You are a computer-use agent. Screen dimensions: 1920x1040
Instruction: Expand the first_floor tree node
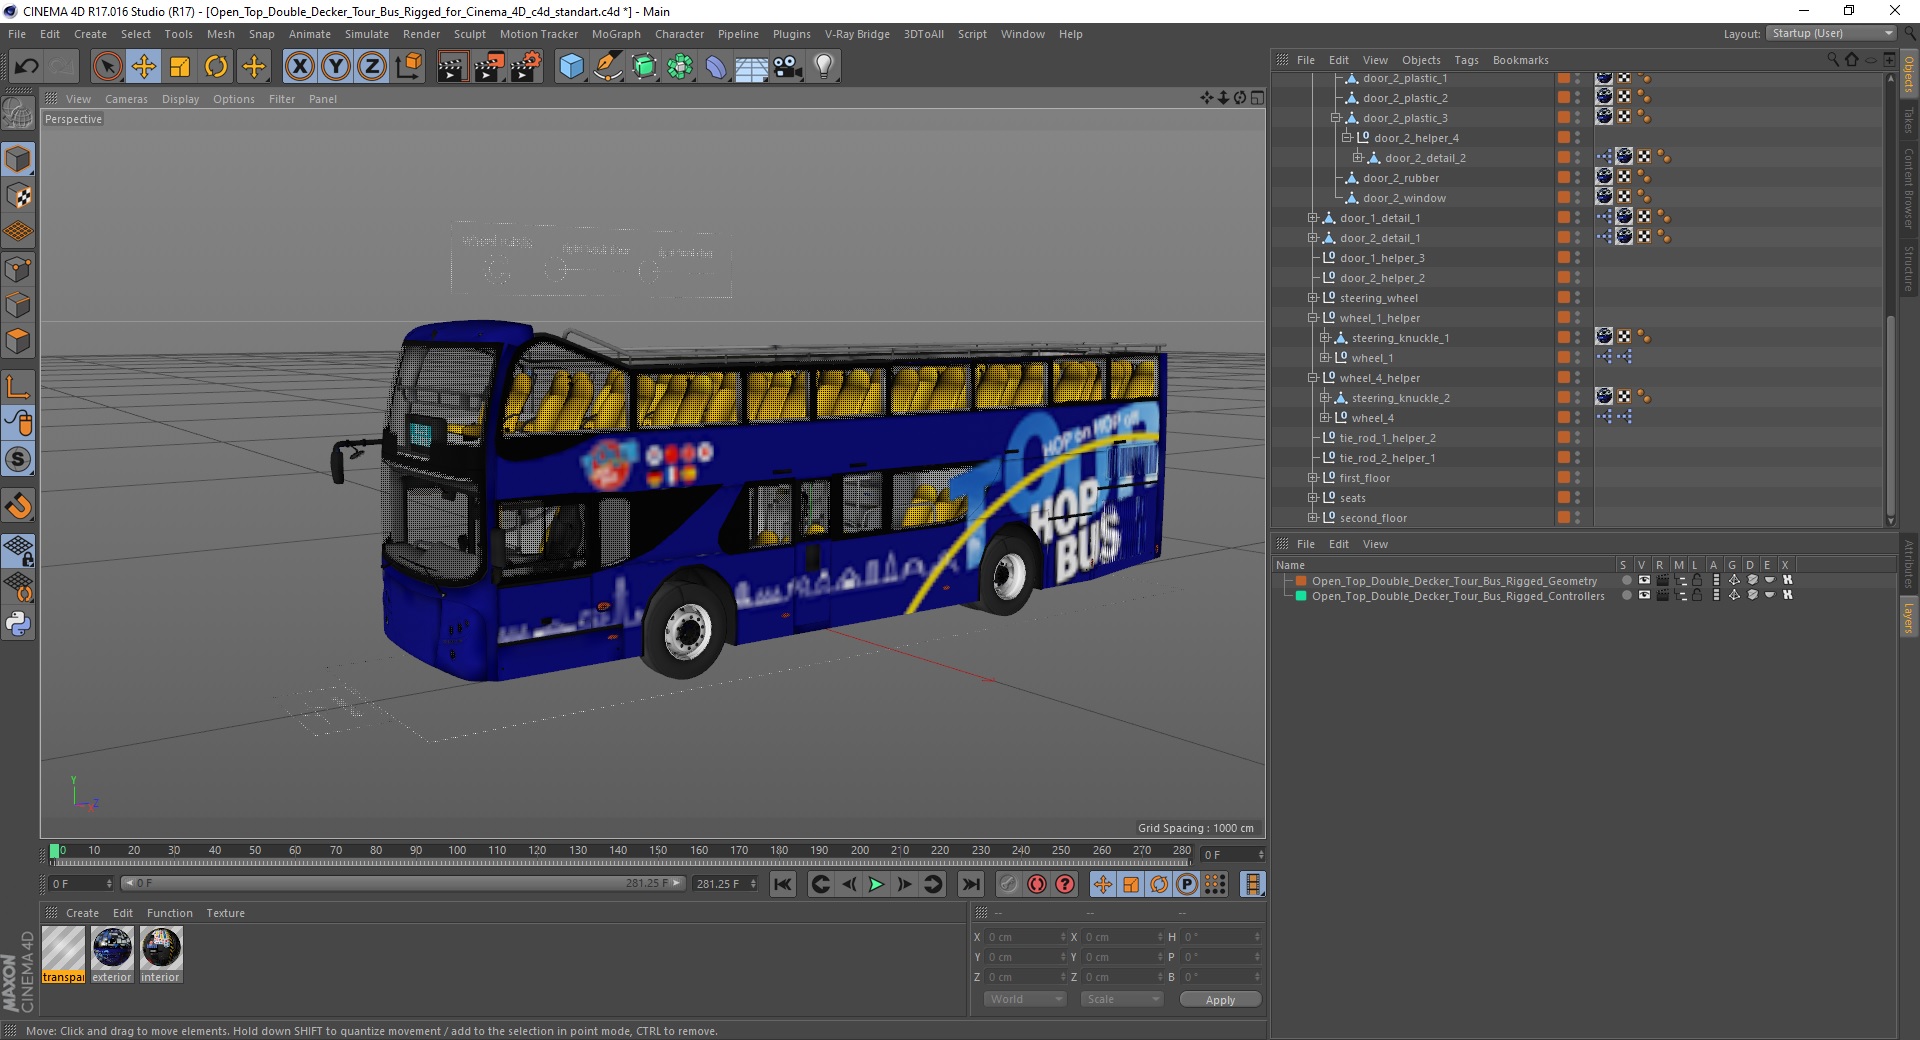[x=1313, y=478]
